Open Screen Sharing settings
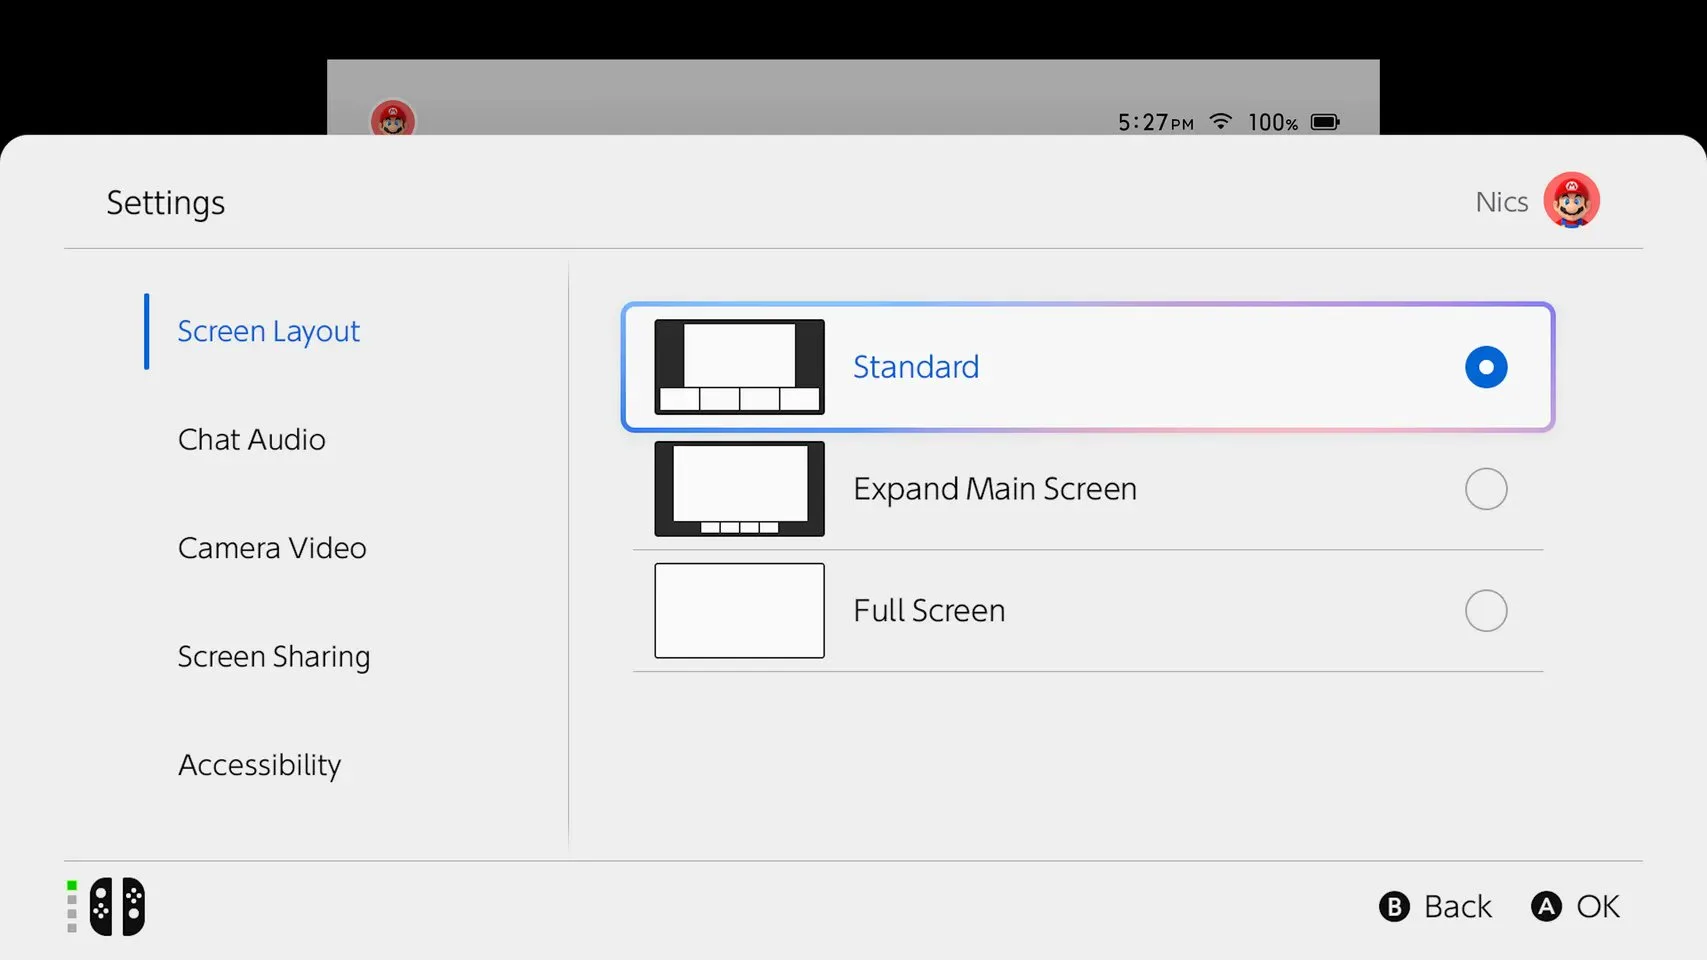 pyautogui.click(x=274, y=656)
